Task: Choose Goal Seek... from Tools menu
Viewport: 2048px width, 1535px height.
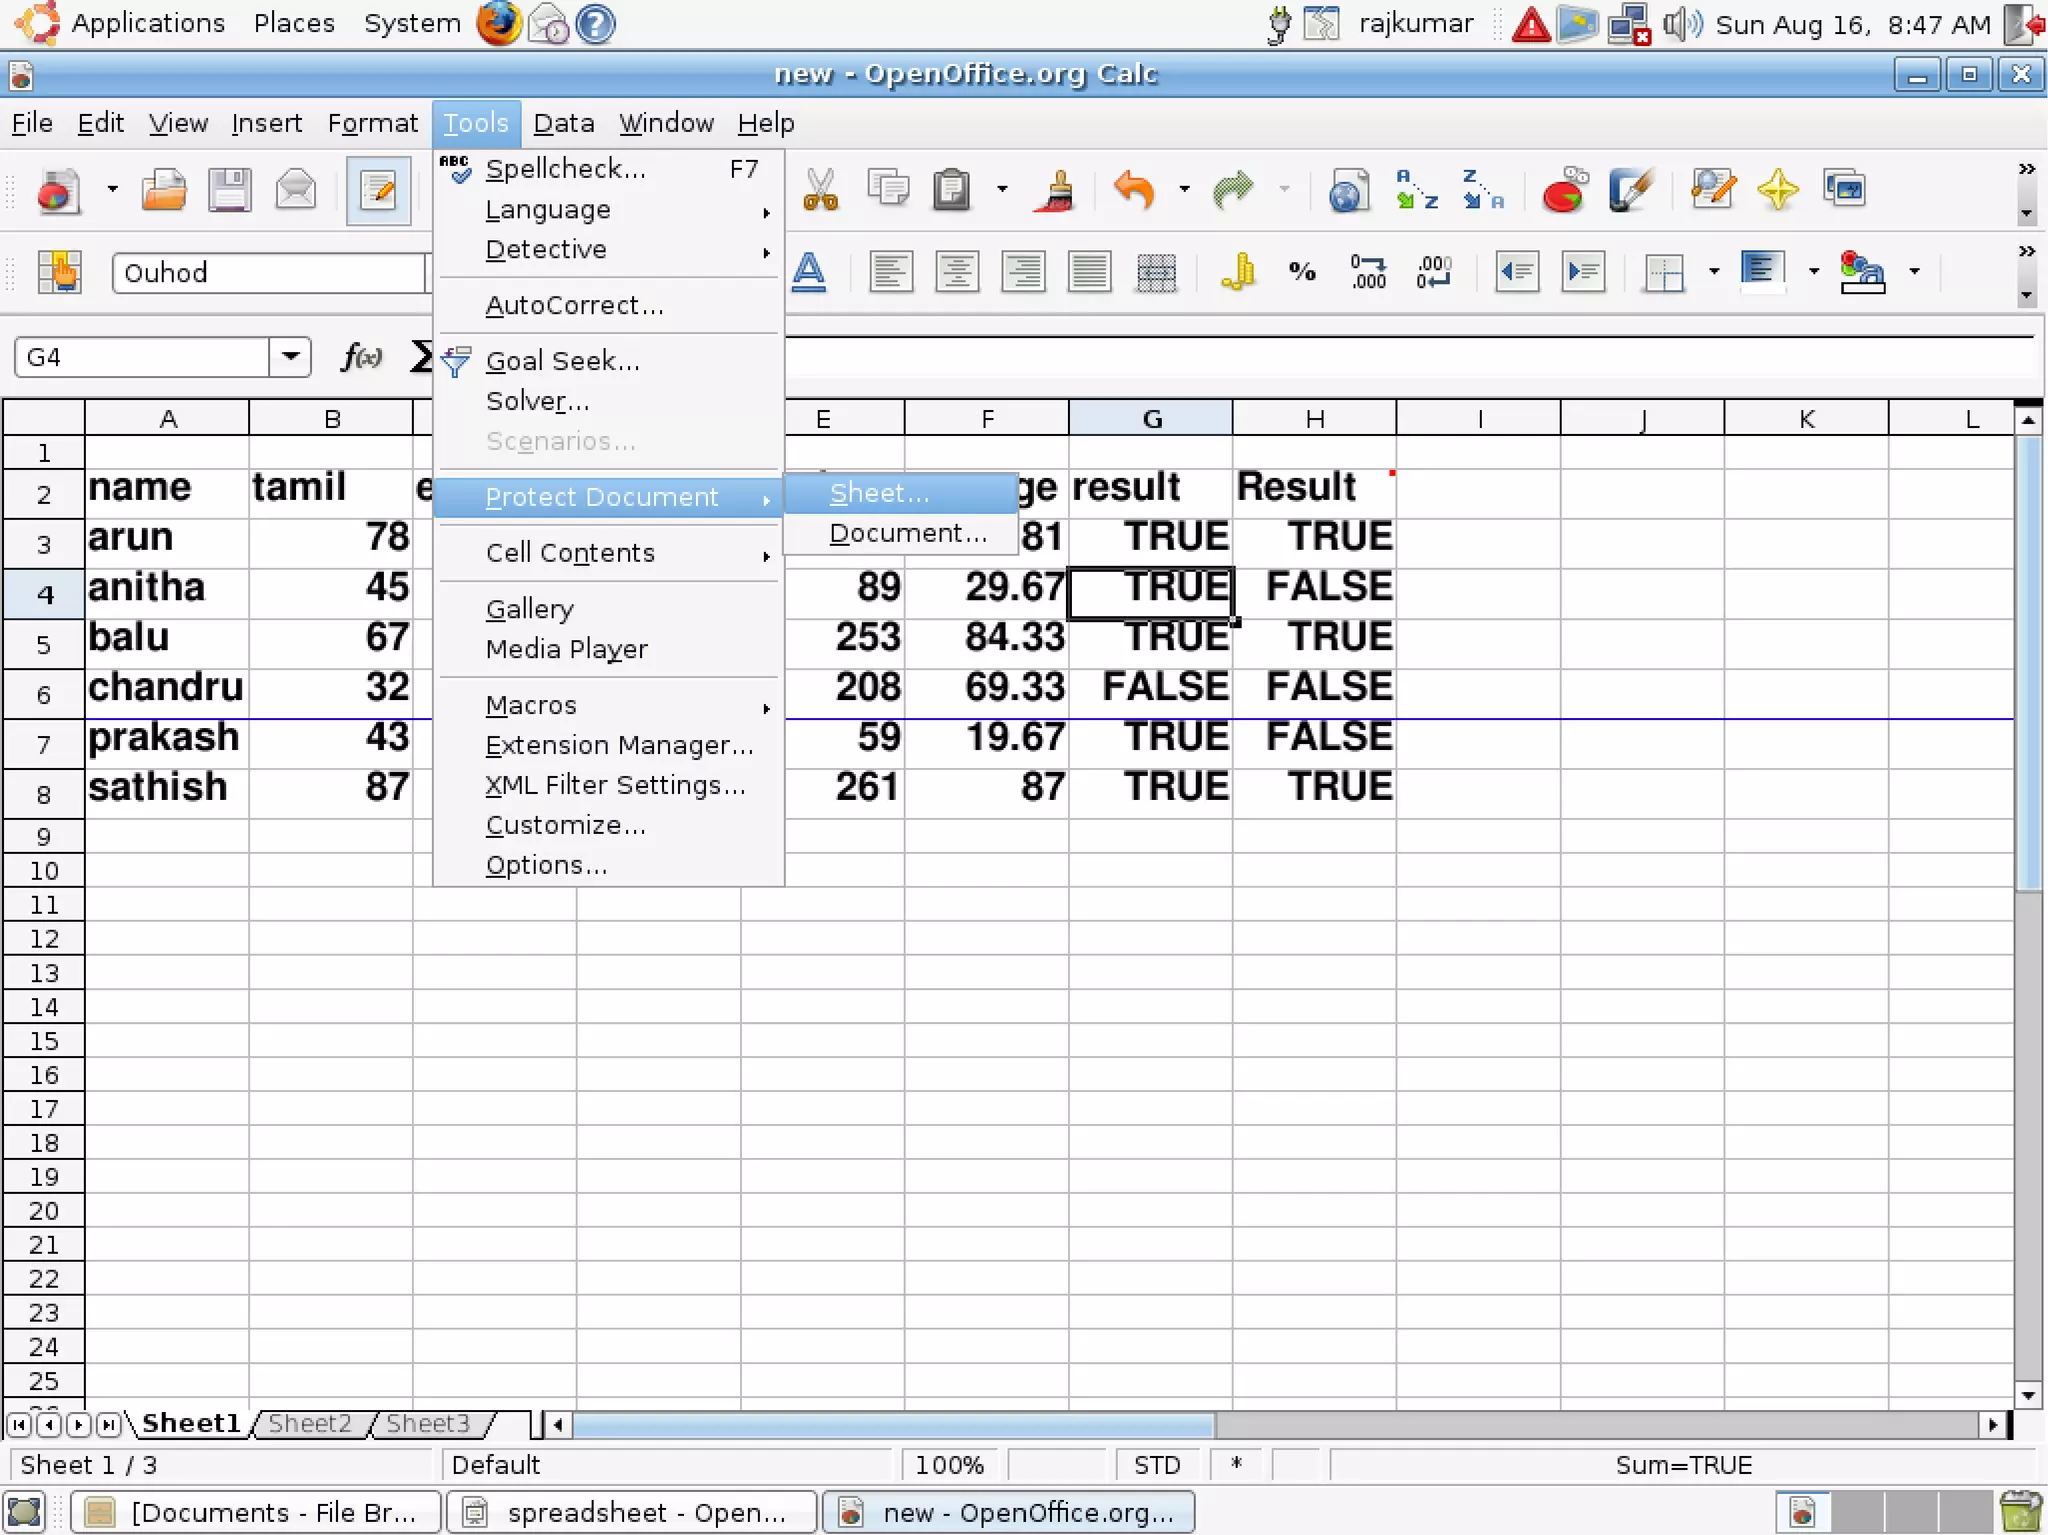Action: pyautogui.click(x=562, y=361)
